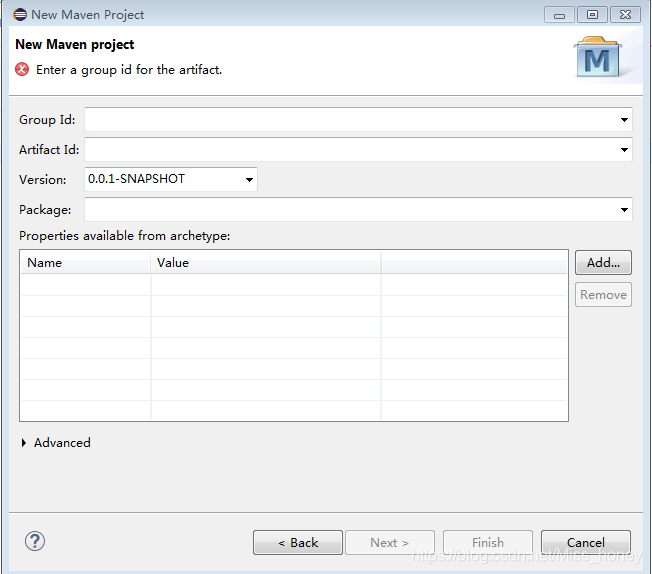
Task: Click the Name column header
Action: (x=86, y=263)
